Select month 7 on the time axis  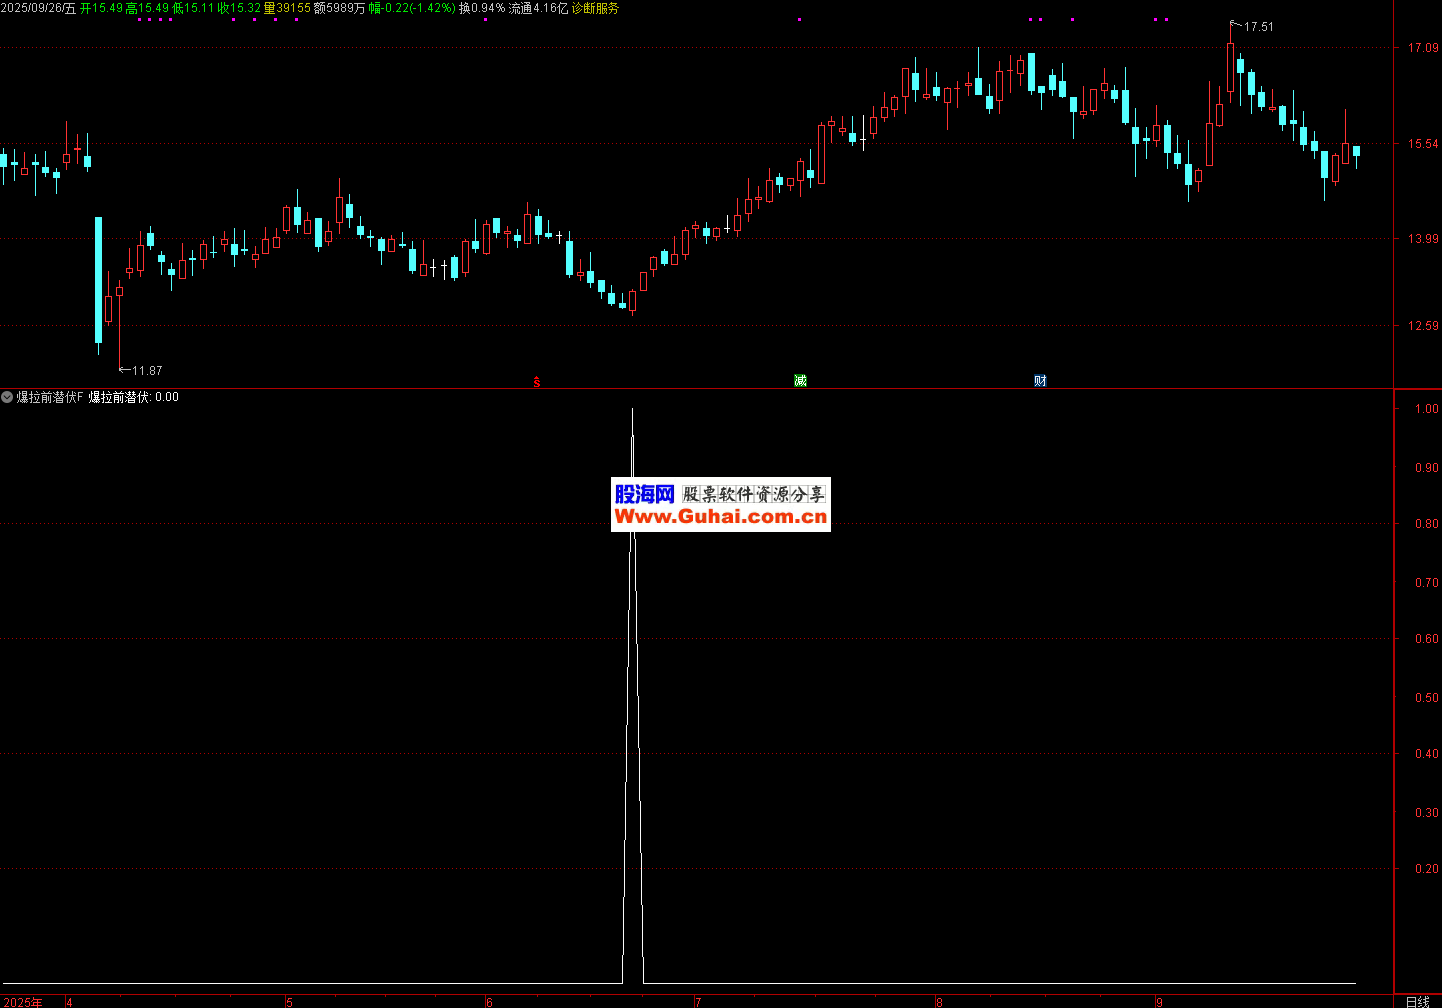point(698,1001)
